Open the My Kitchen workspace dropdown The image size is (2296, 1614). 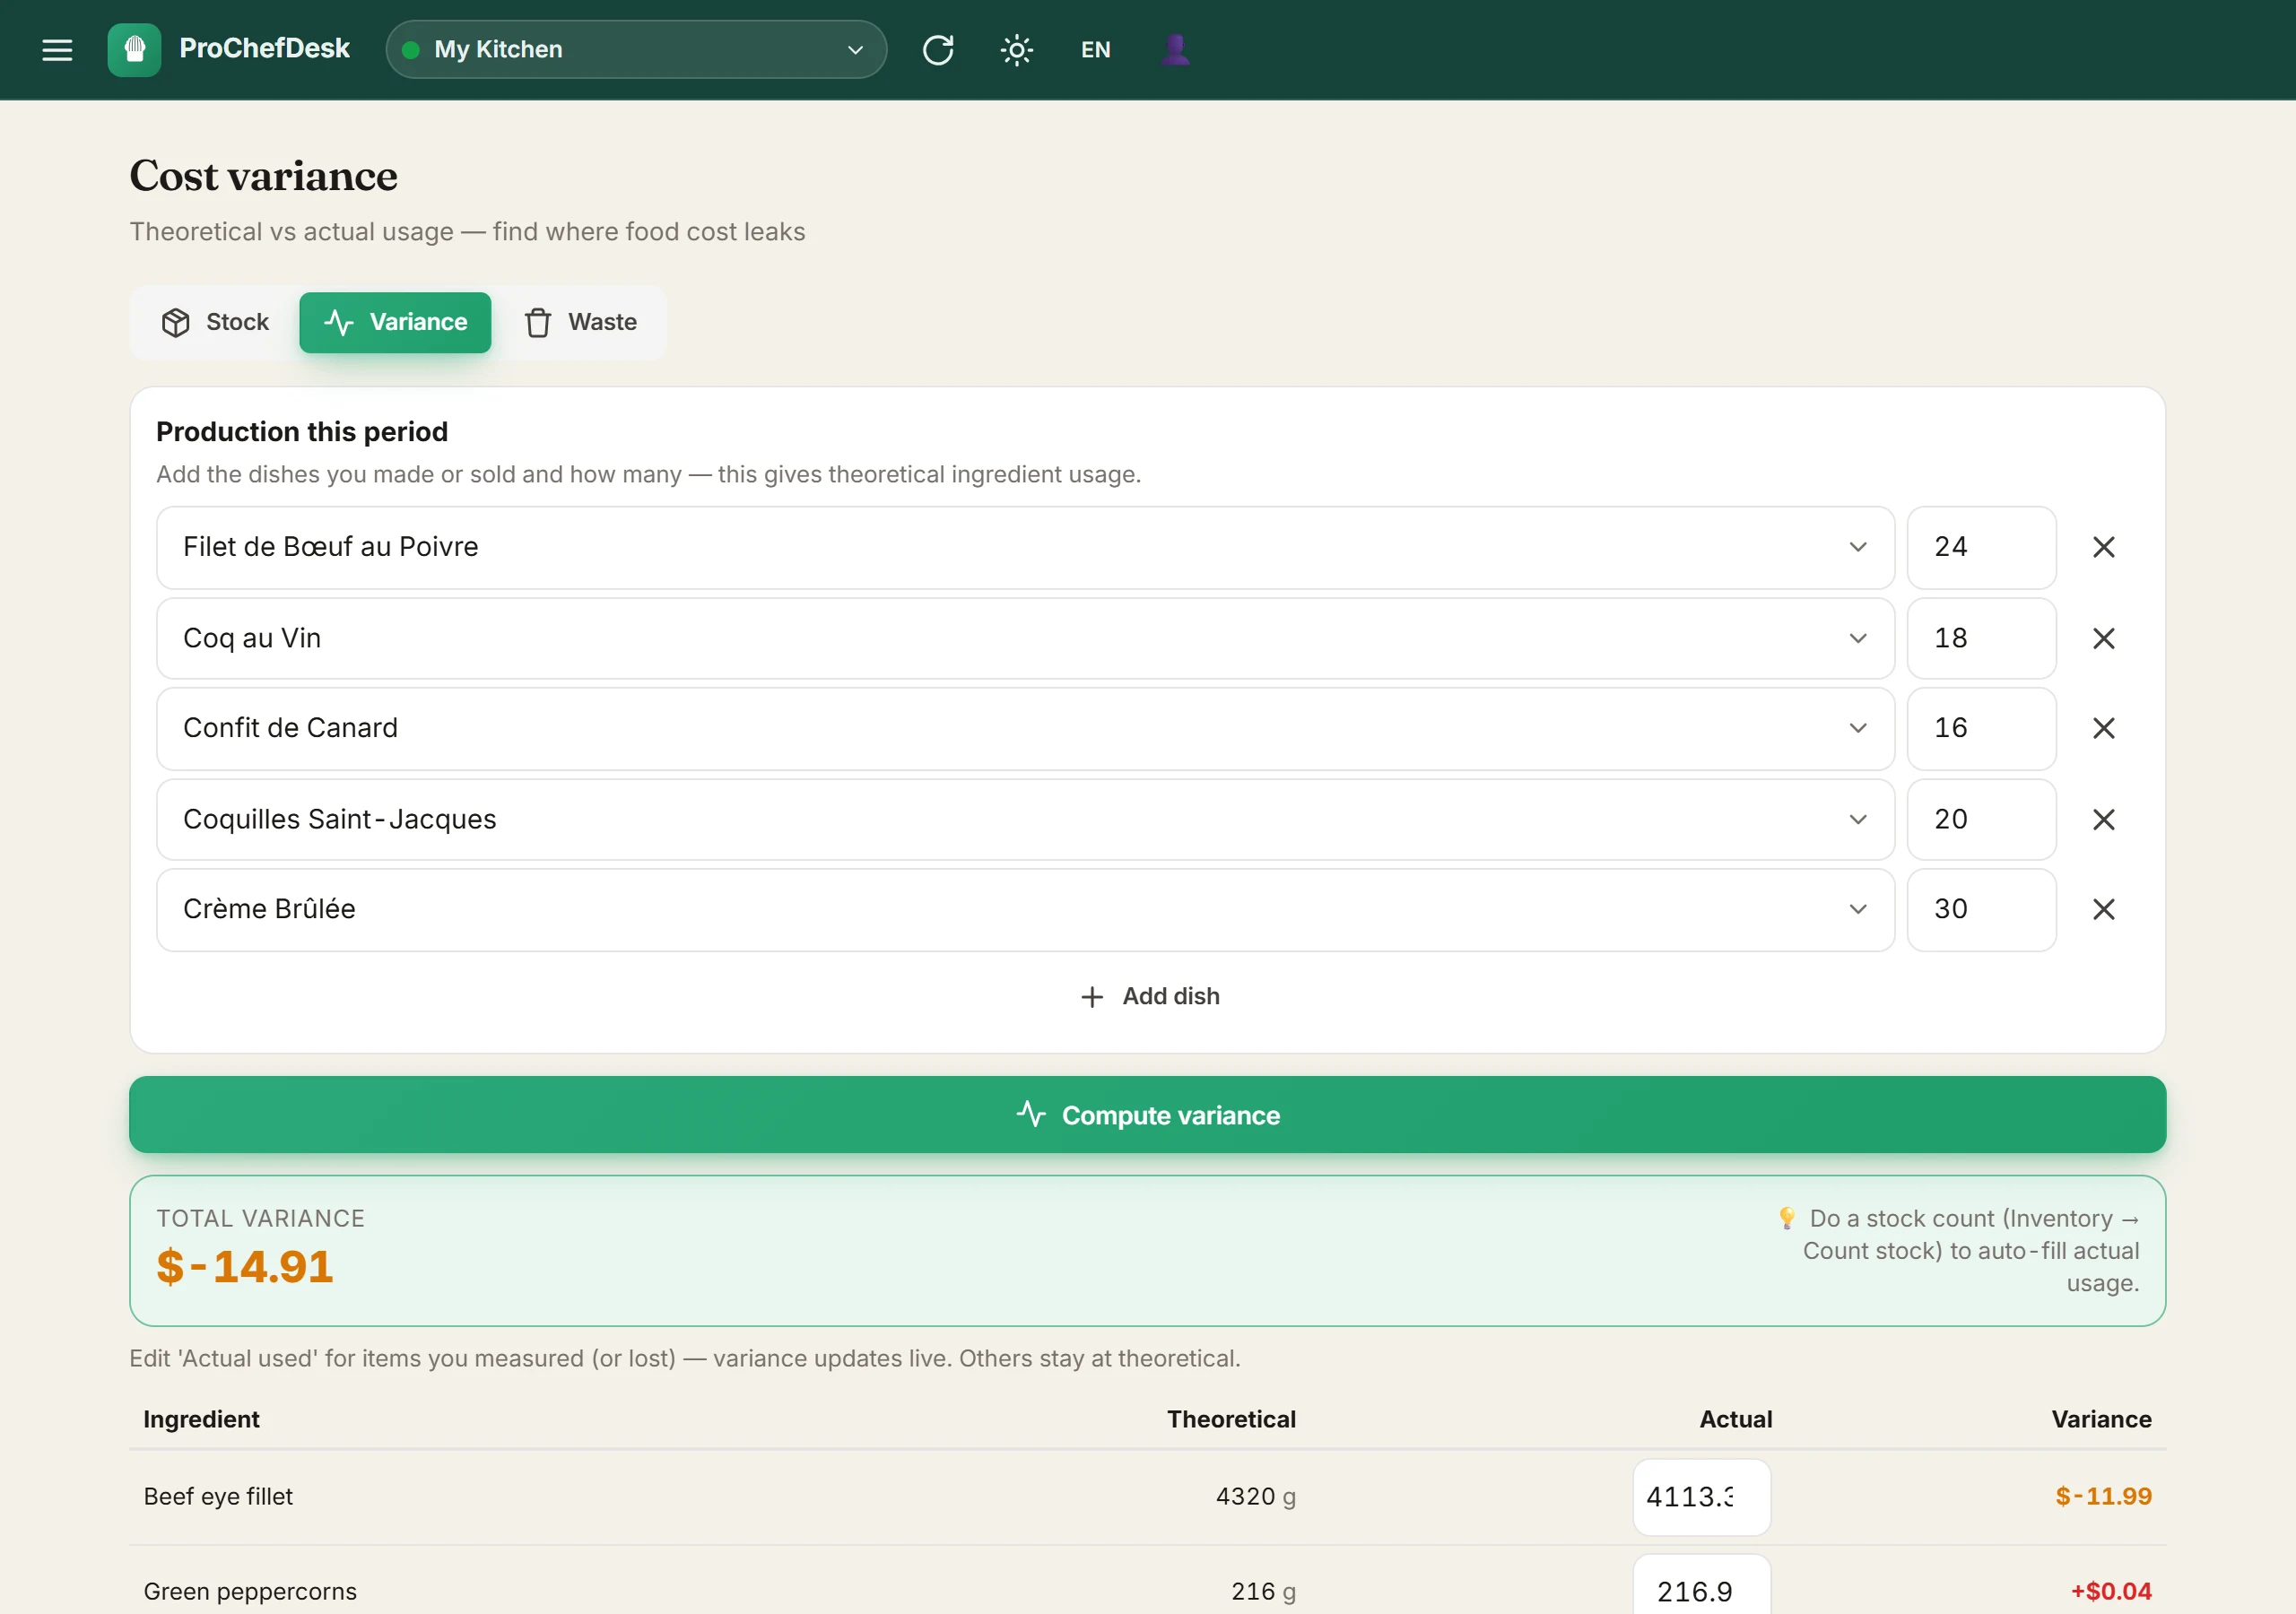[636, 50]
